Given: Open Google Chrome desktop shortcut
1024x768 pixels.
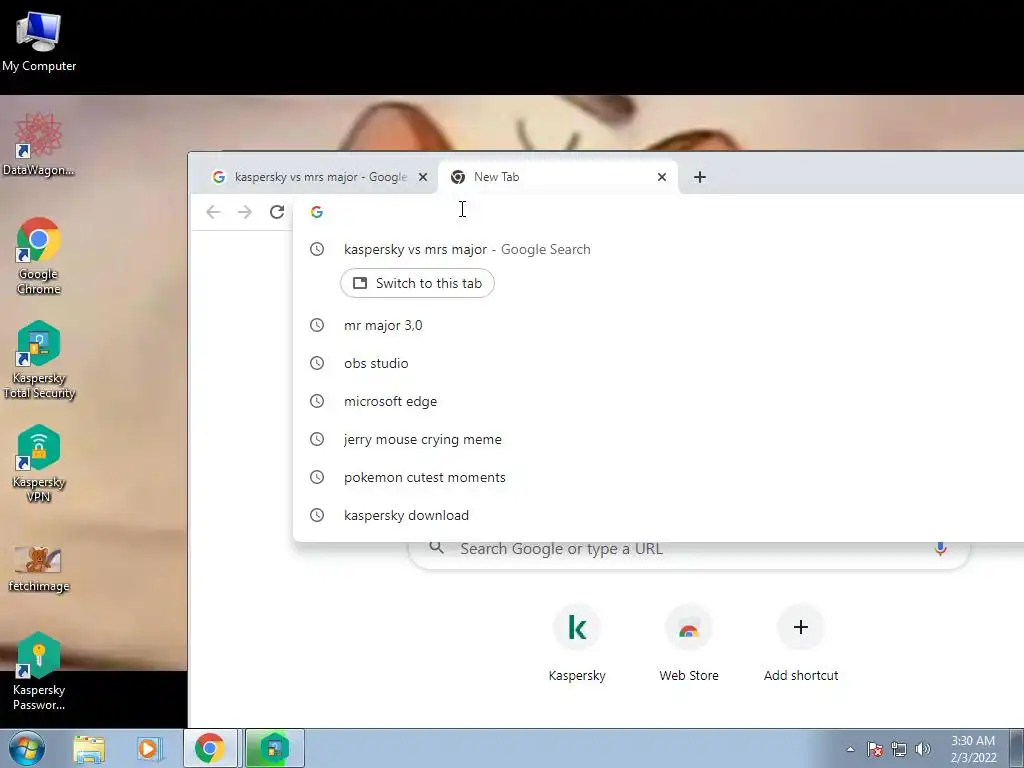Looking at the screenshot, I should coord(39,255).
